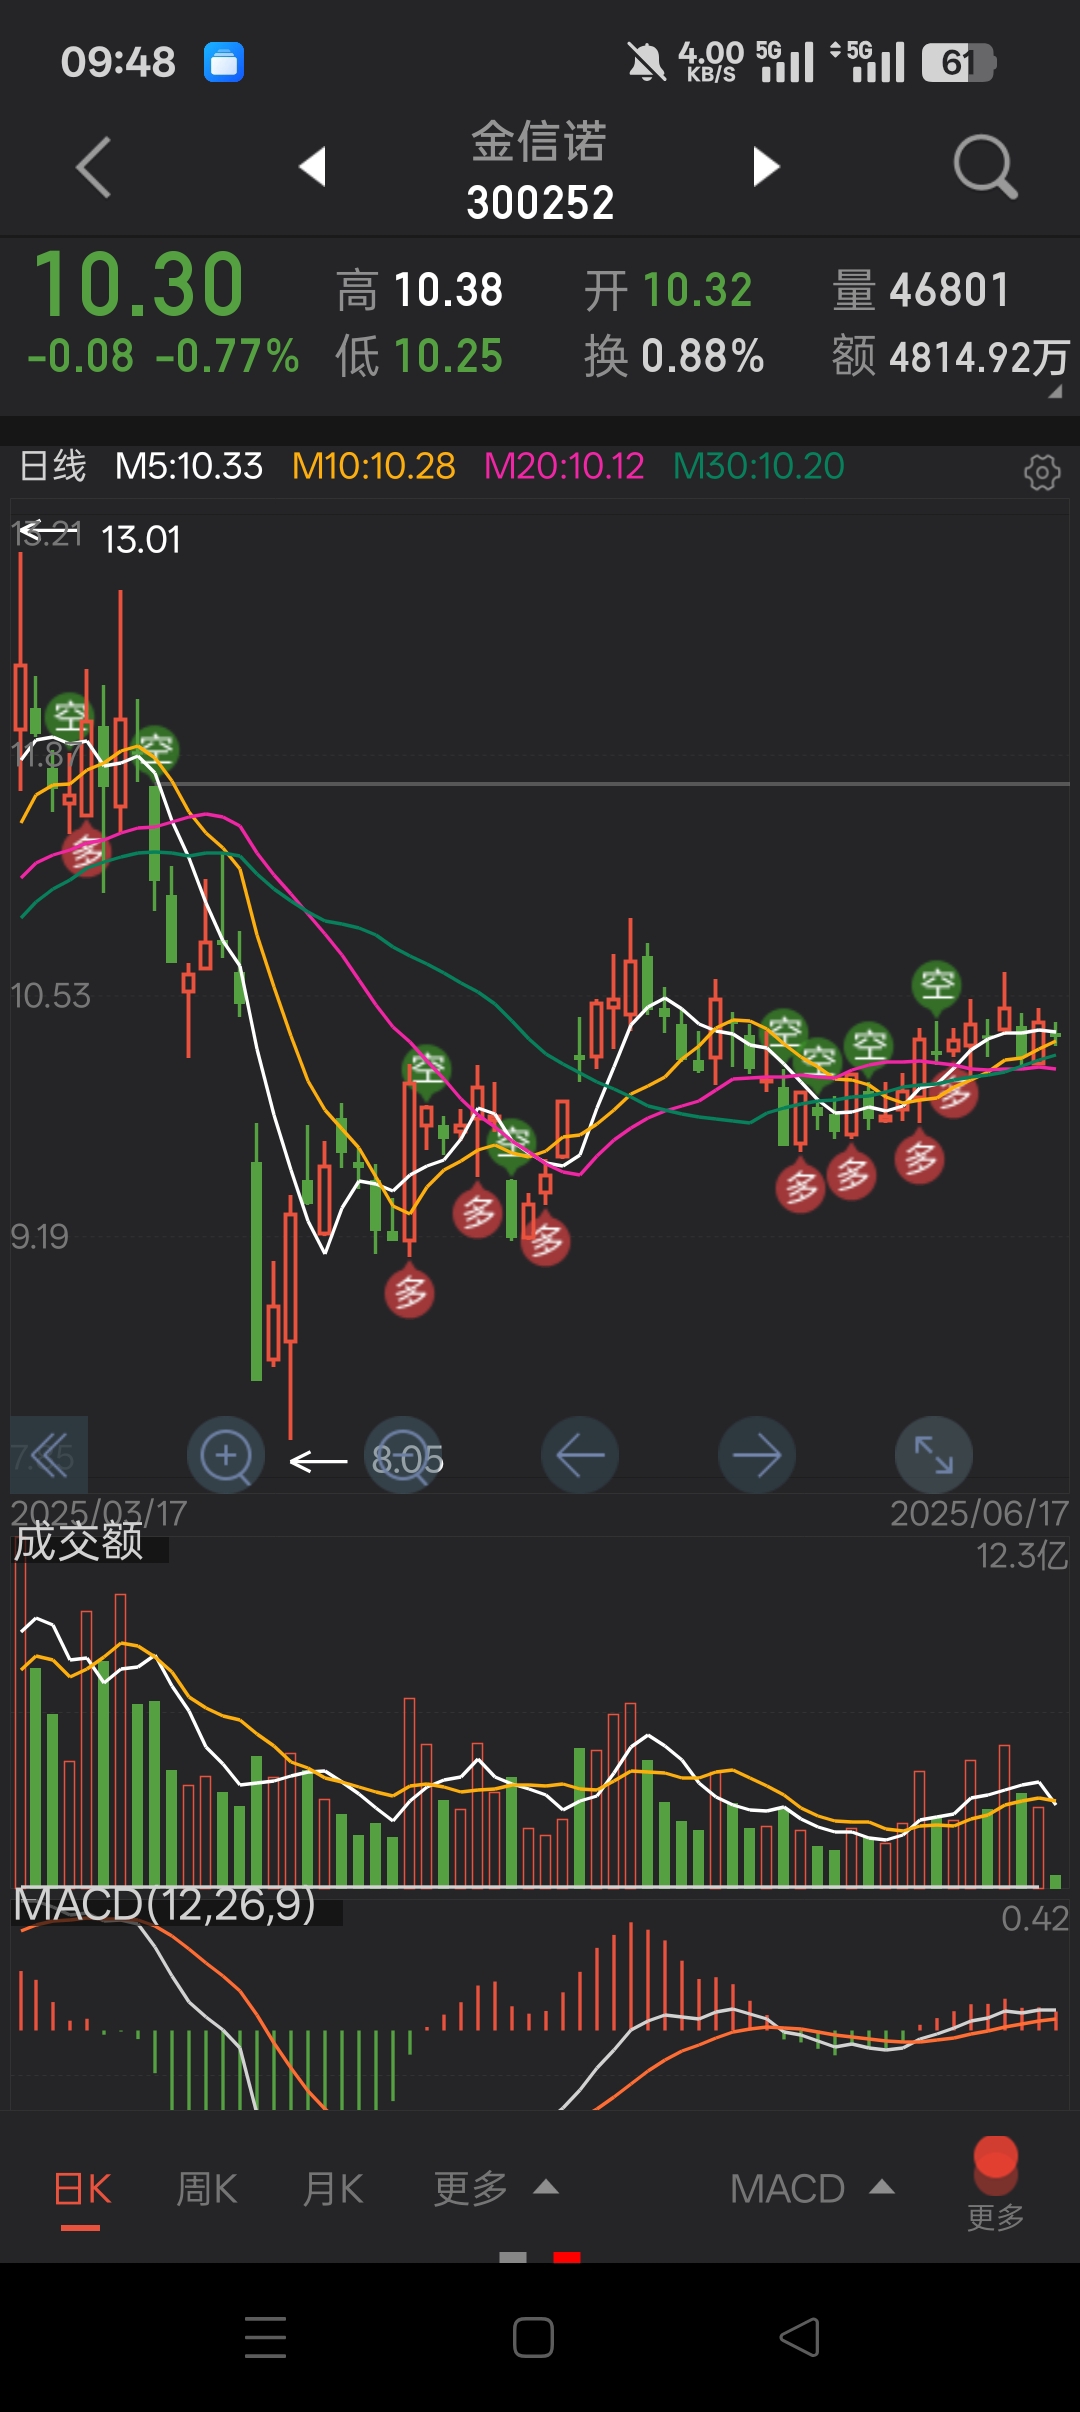
Task: Open the stock search magnifier
Action: pyautogui.click(x=985, y=167)
